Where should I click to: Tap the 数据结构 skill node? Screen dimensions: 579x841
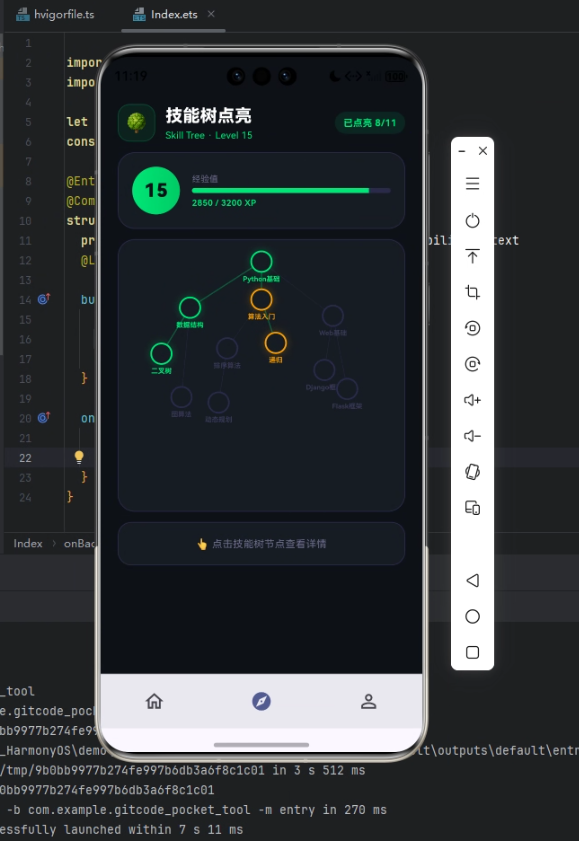point(190,308)
